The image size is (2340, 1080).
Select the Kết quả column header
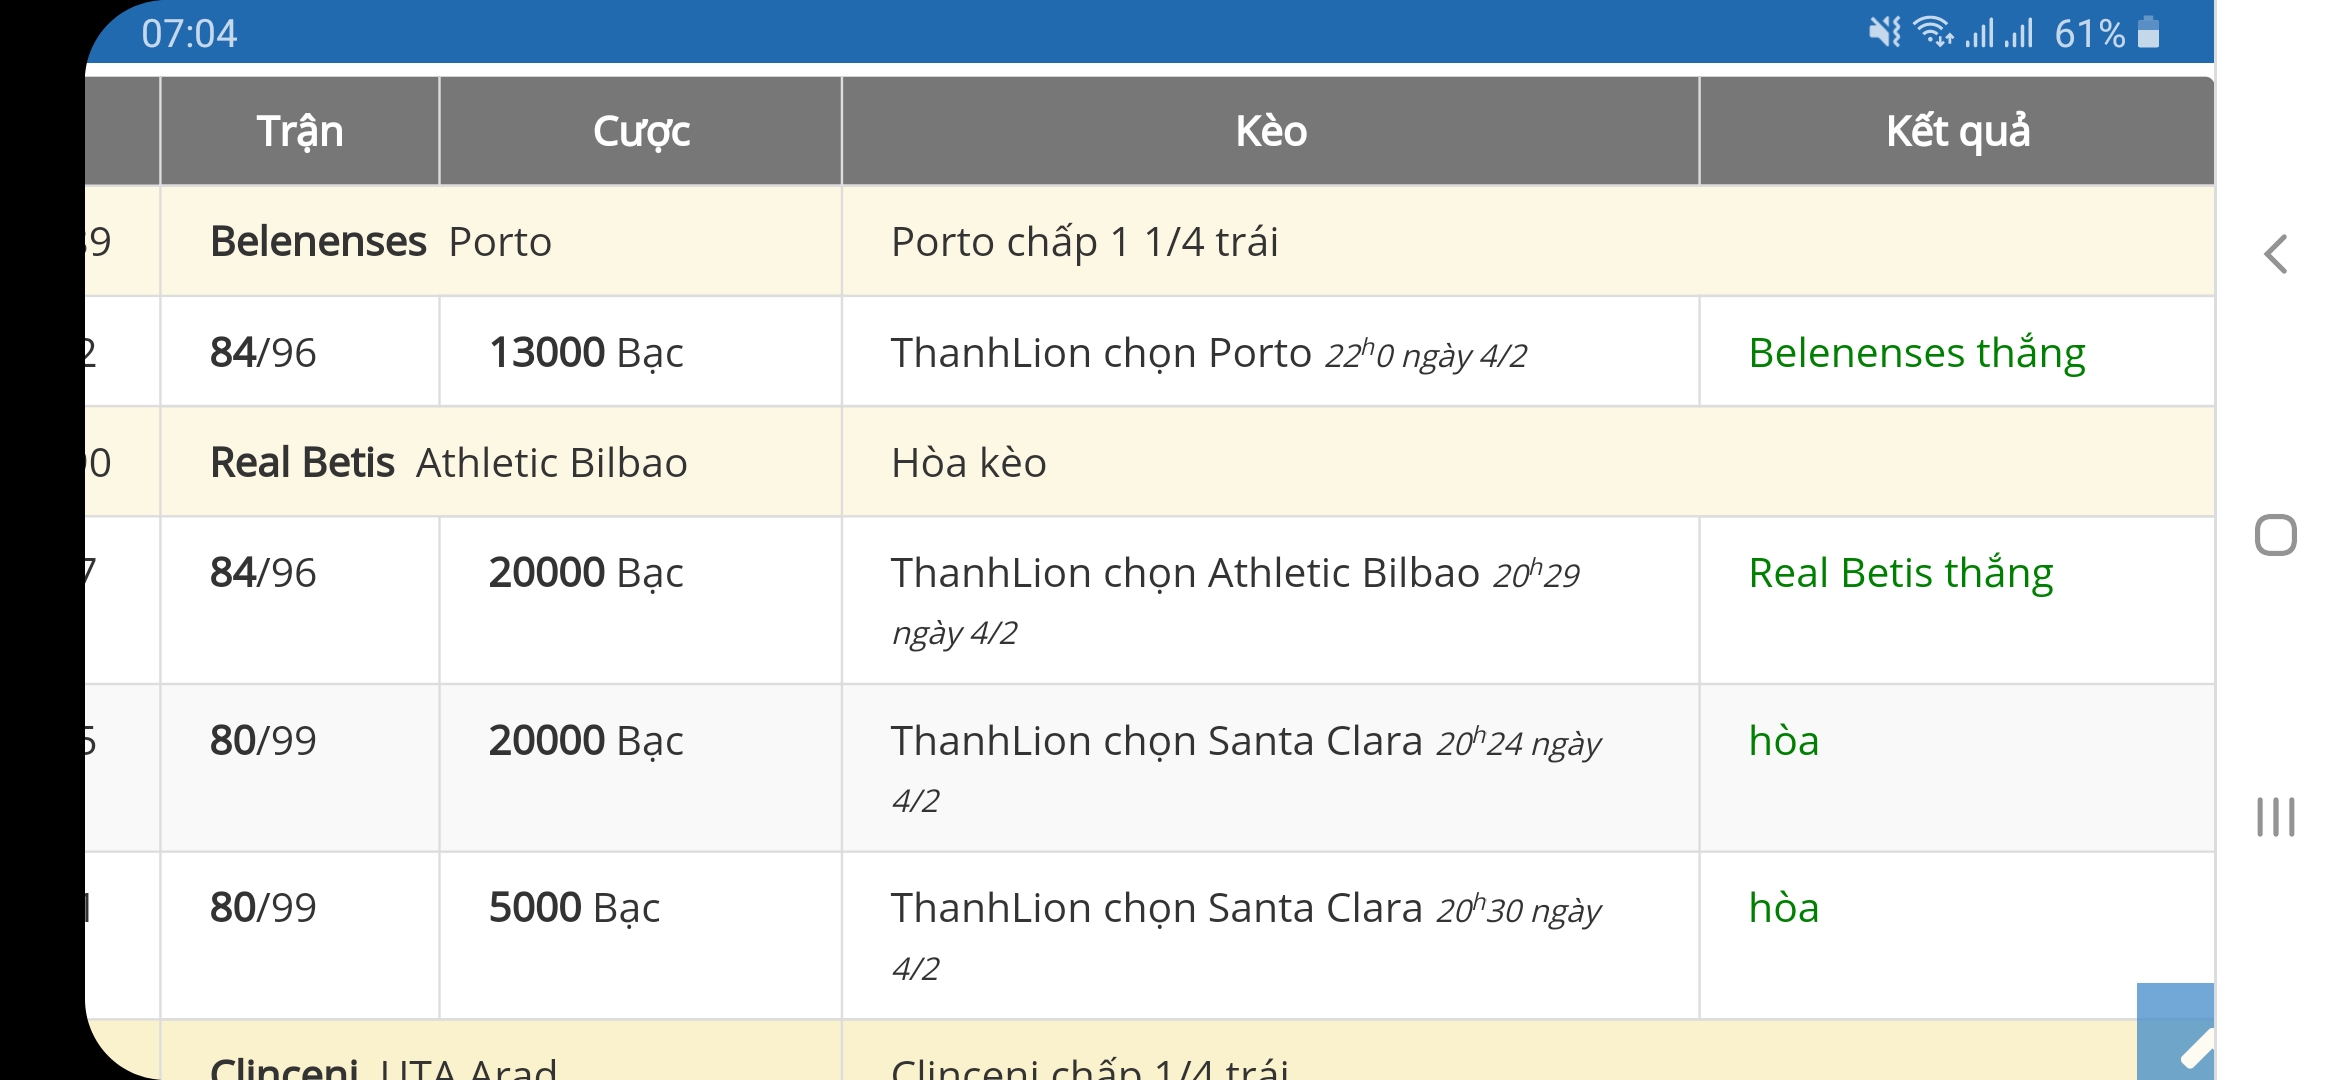pos(1957,131)
